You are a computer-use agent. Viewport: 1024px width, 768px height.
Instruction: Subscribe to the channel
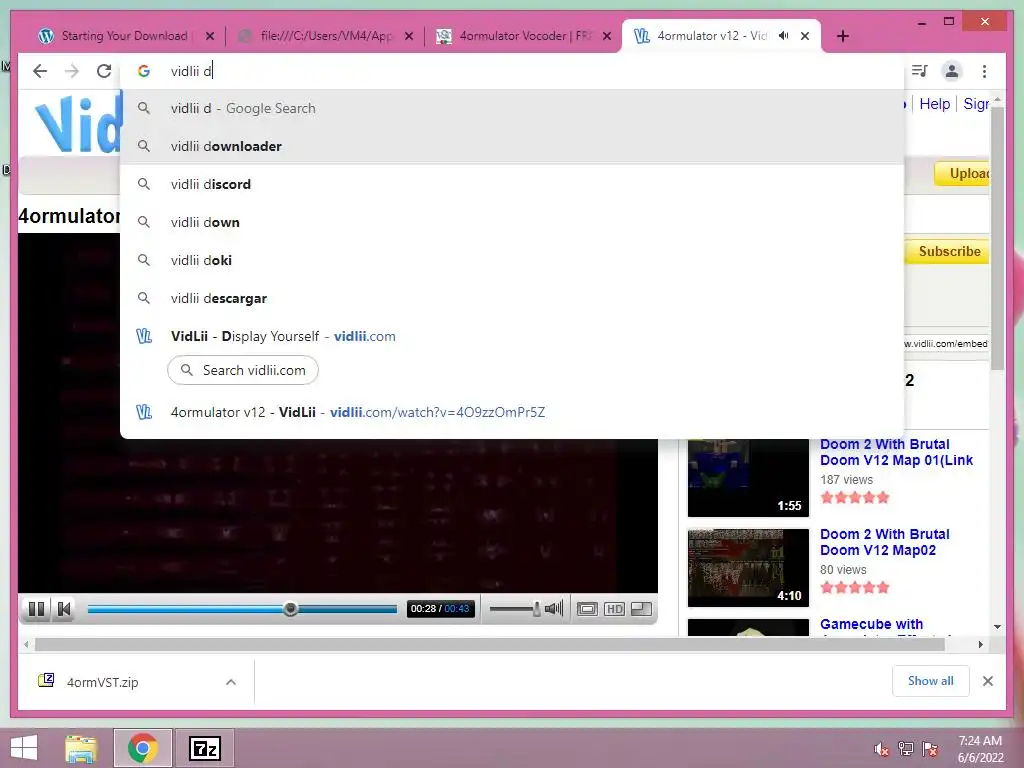948,251
